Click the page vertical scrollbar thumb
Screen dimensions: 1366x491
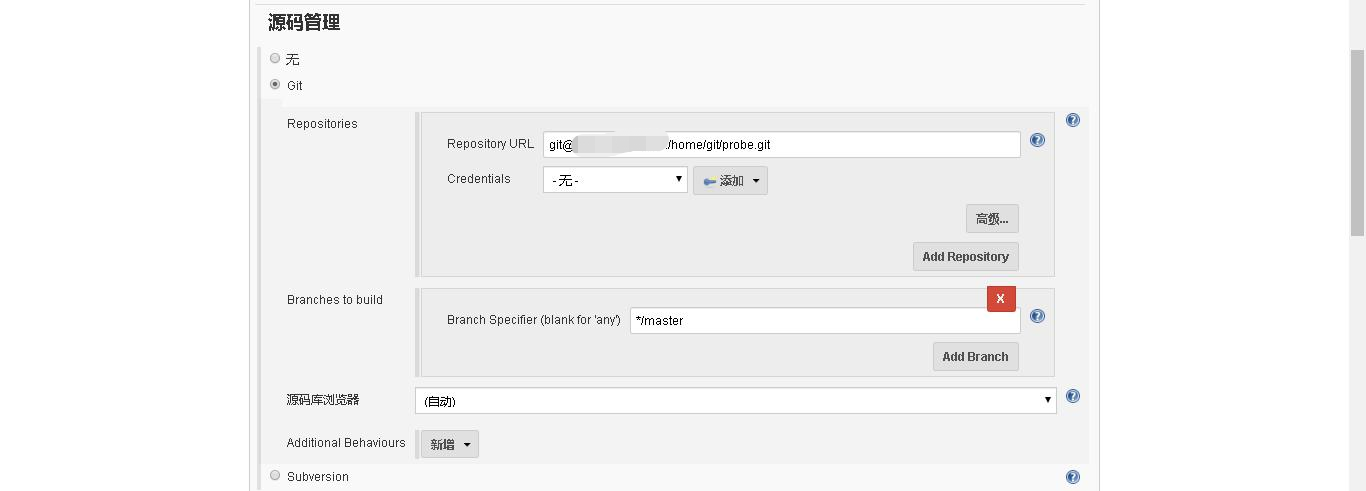pyautogui.click(x=1357, y=140)
